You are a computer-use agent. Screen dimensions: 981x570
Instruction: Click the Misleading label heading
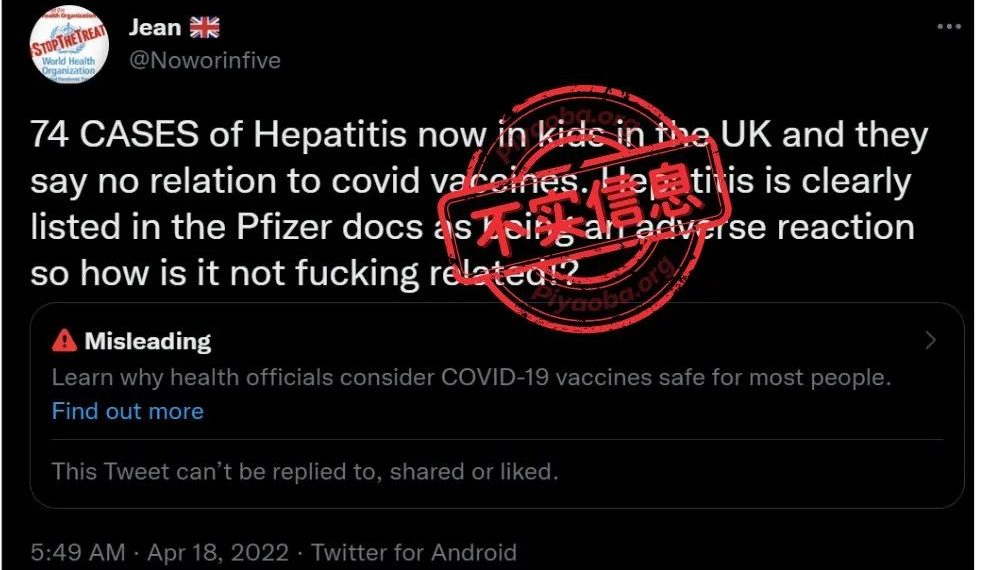point(148,341)
